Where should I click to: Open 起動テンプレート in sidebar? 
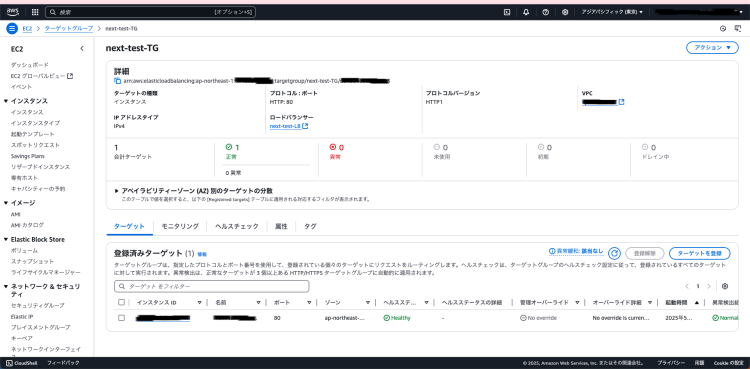click(x=33, y=134)
